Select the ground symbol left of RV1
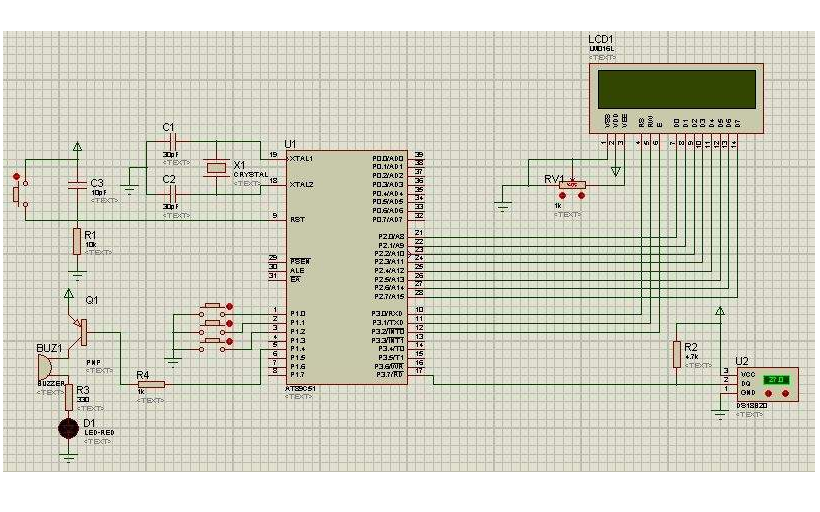The width and height of the screenshot is (820, 512). (503, 206)
